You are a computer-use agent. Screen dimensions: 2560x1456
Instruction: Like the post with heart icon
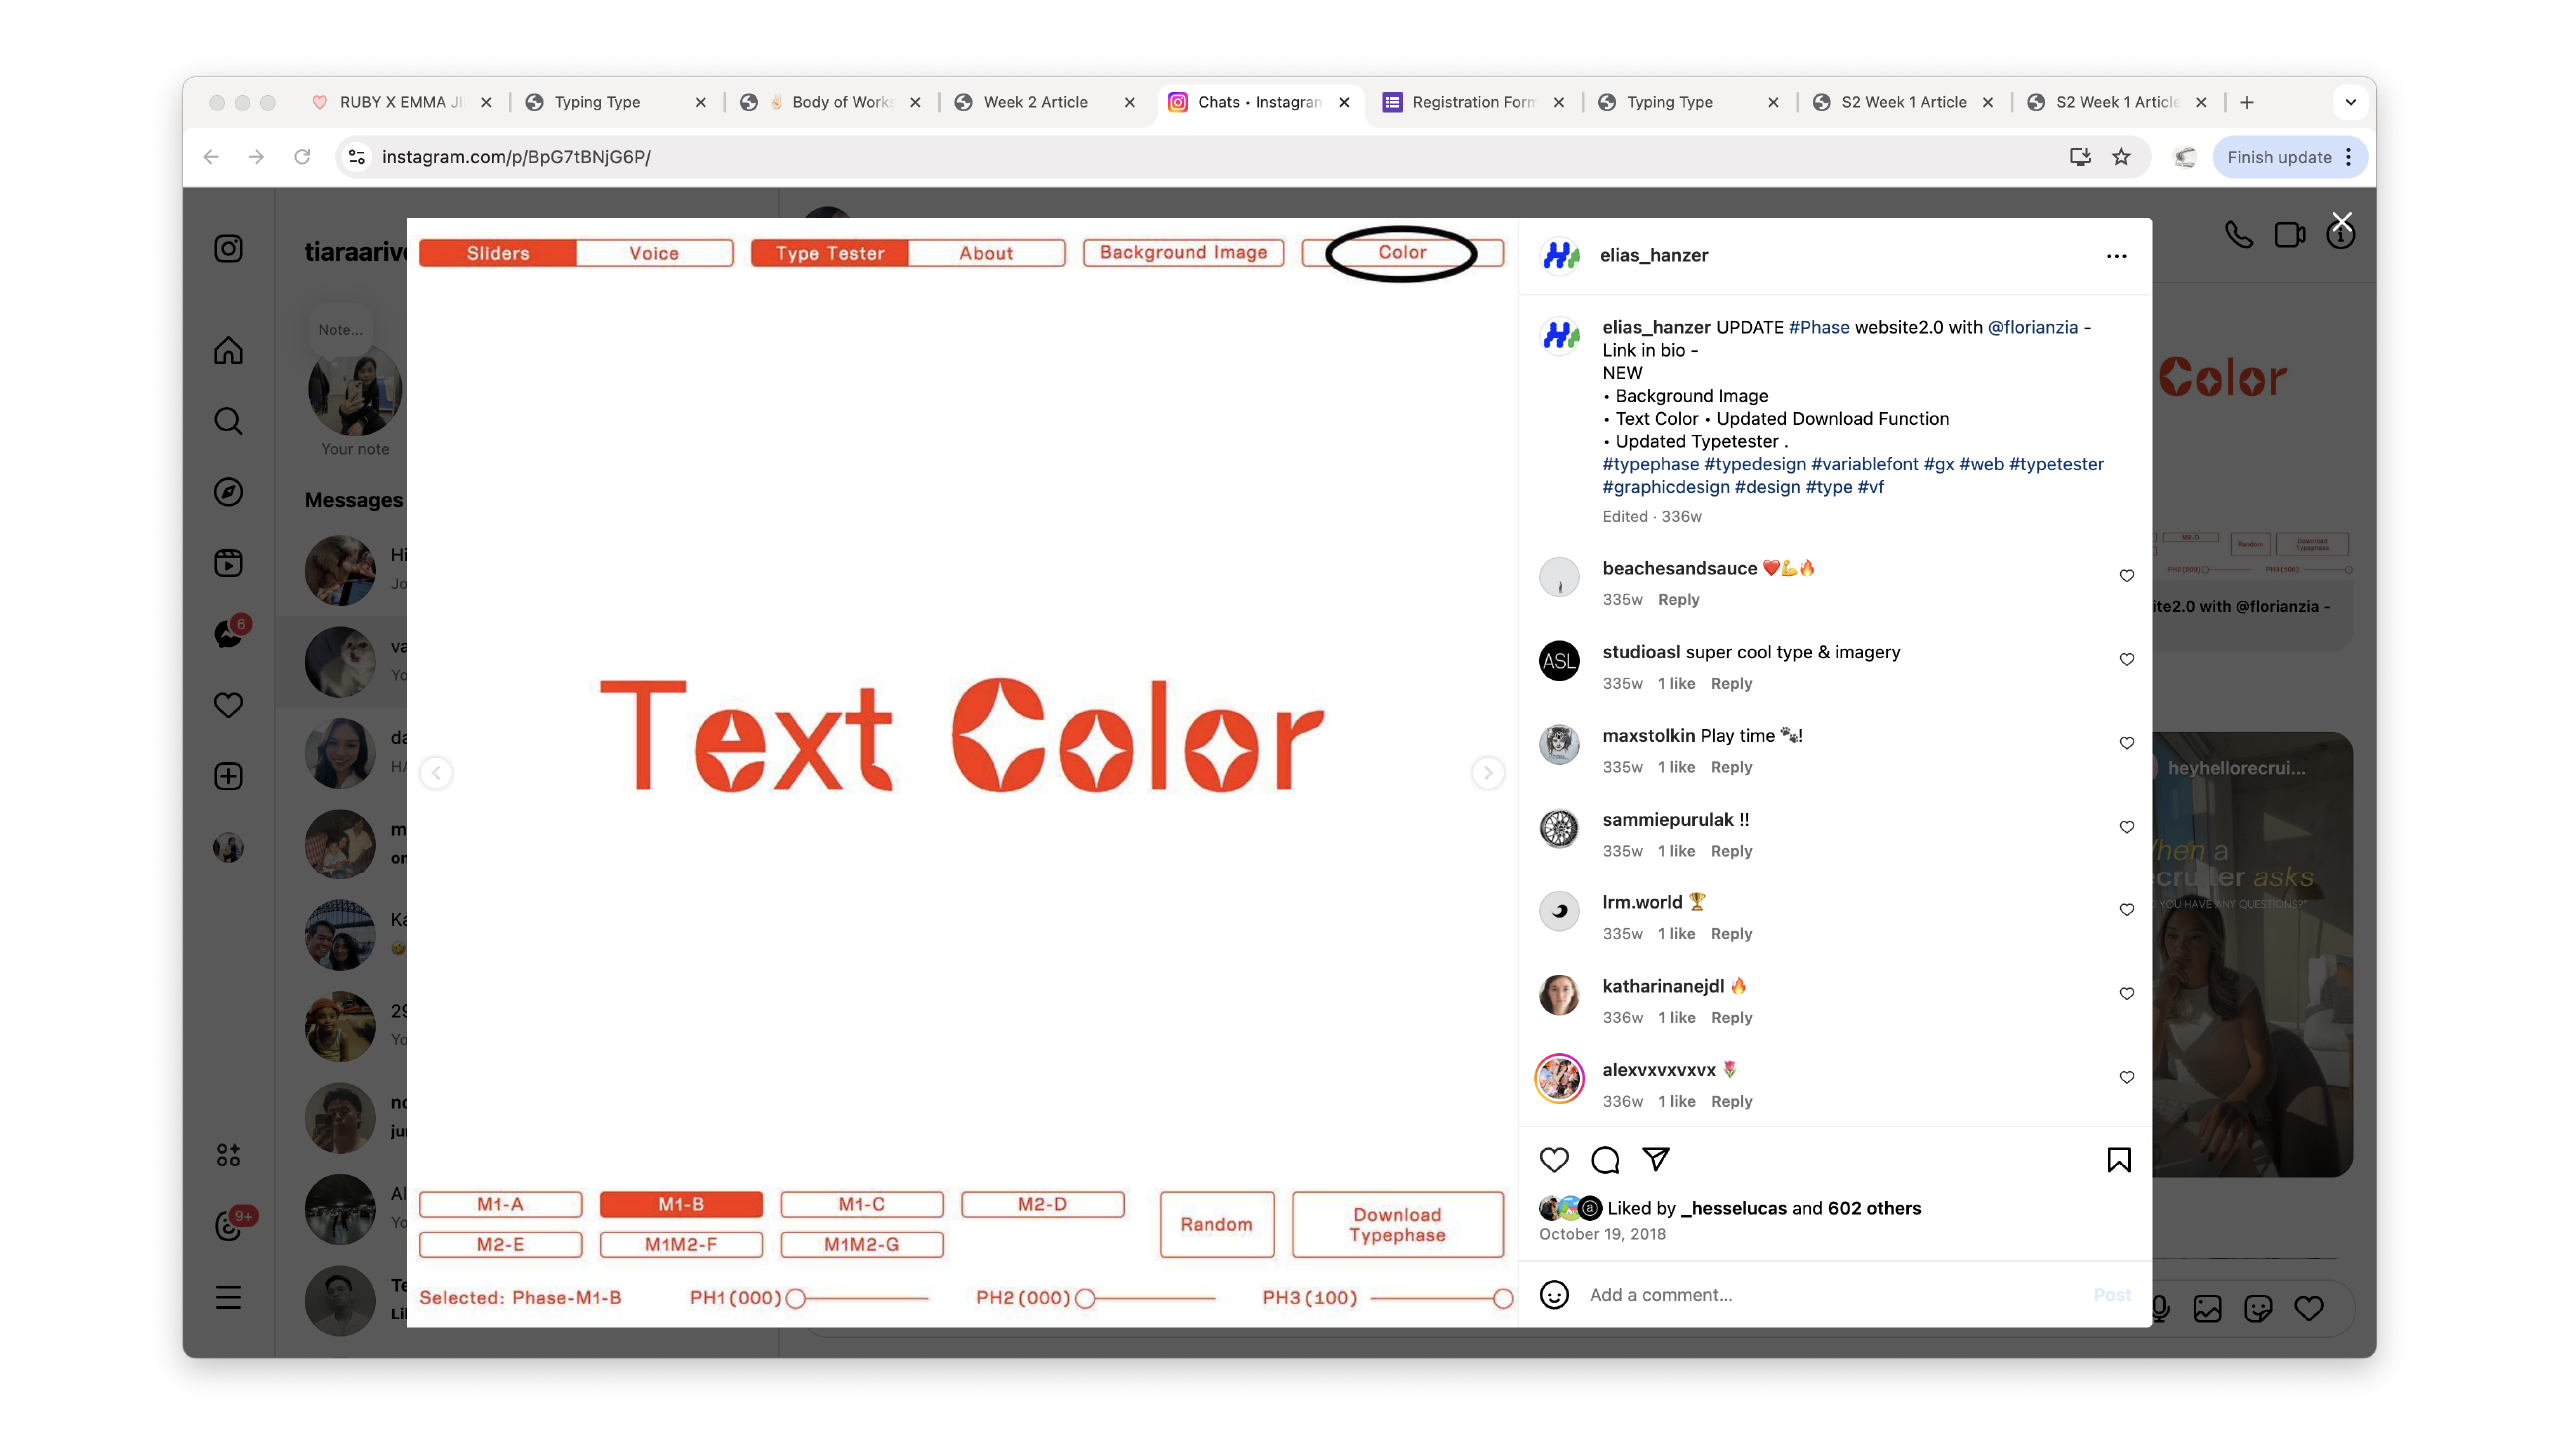tap(1553, 1159)
